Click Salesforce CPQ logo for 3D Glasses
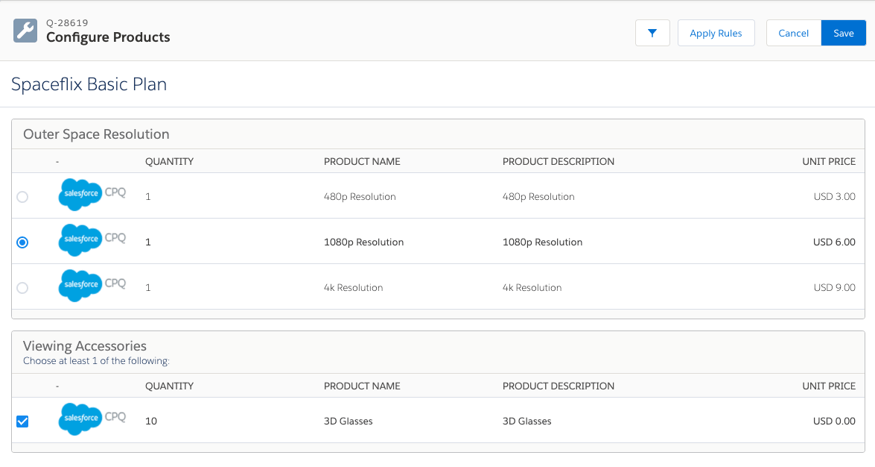This screenshot has height=467, width=875. tap(91, 420)
